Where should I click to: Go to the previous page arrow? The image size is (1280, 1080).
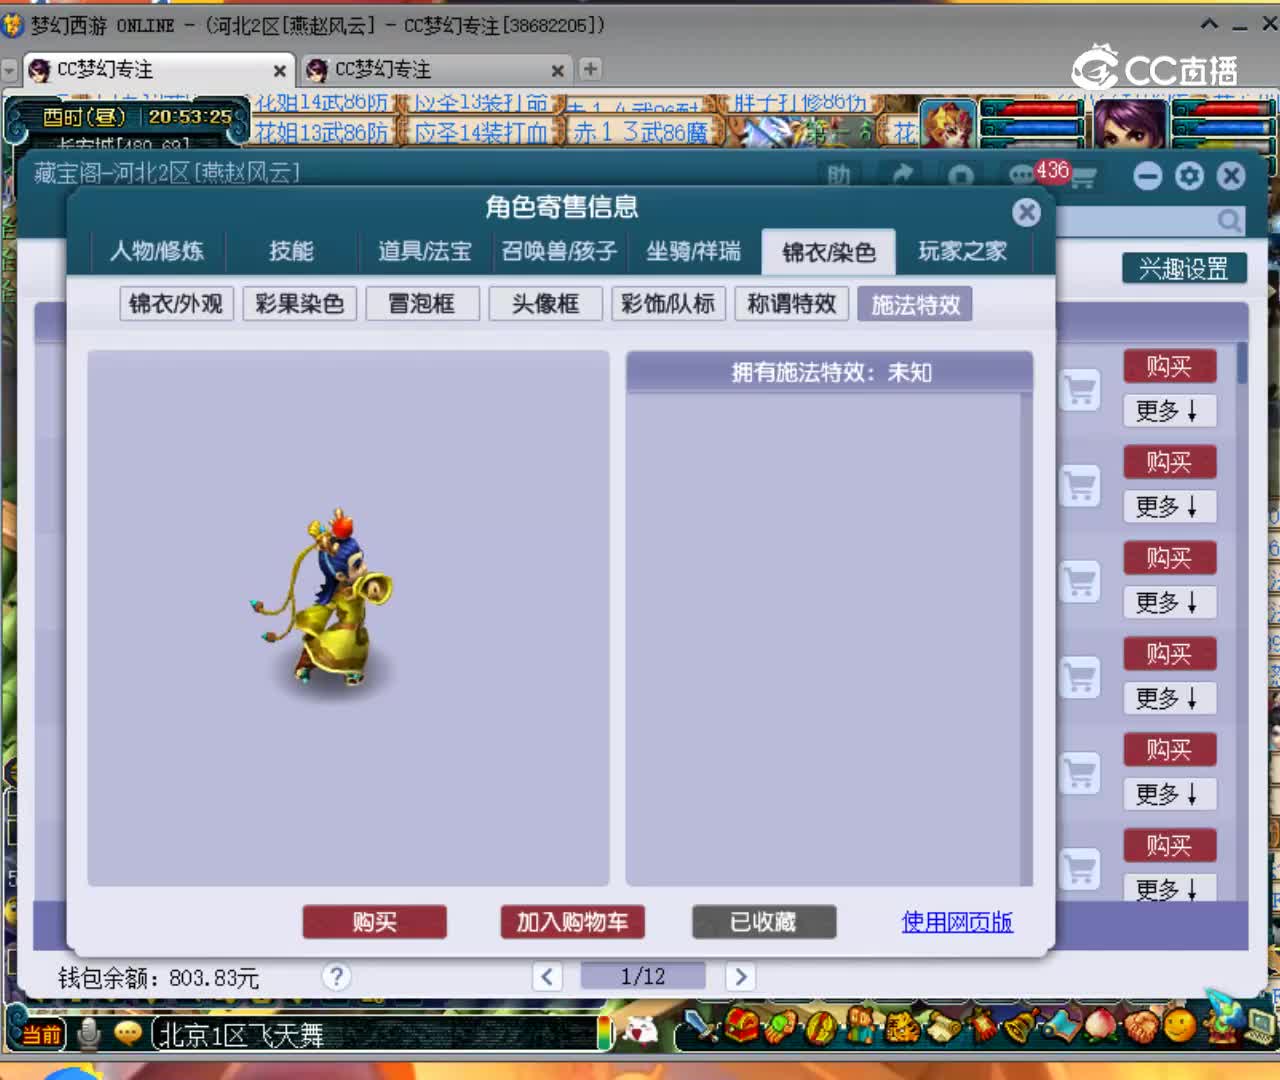(547, 977)
